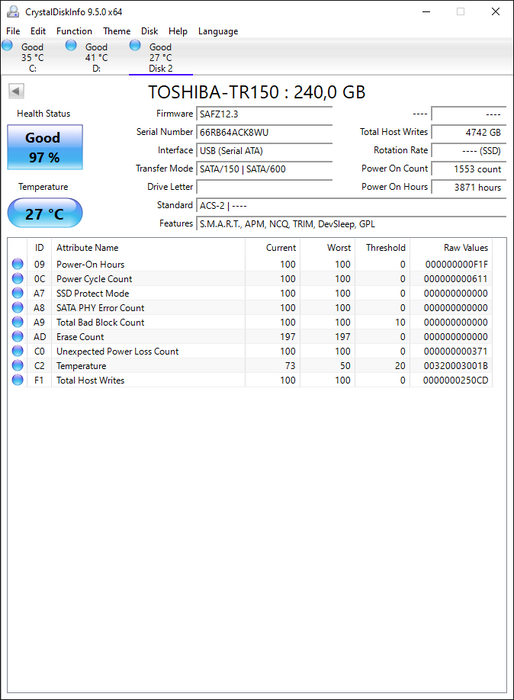Click raw value 000000000F1F

[456, 264]
